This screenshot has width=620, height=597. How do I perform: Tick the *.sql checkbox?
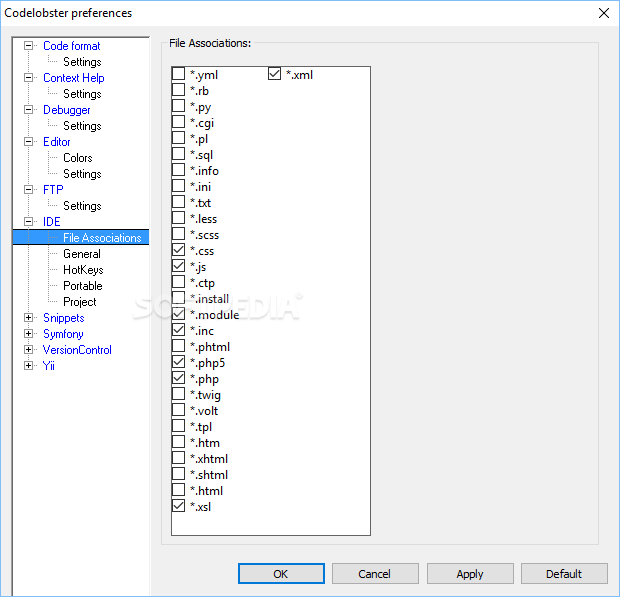coord(178,154)
